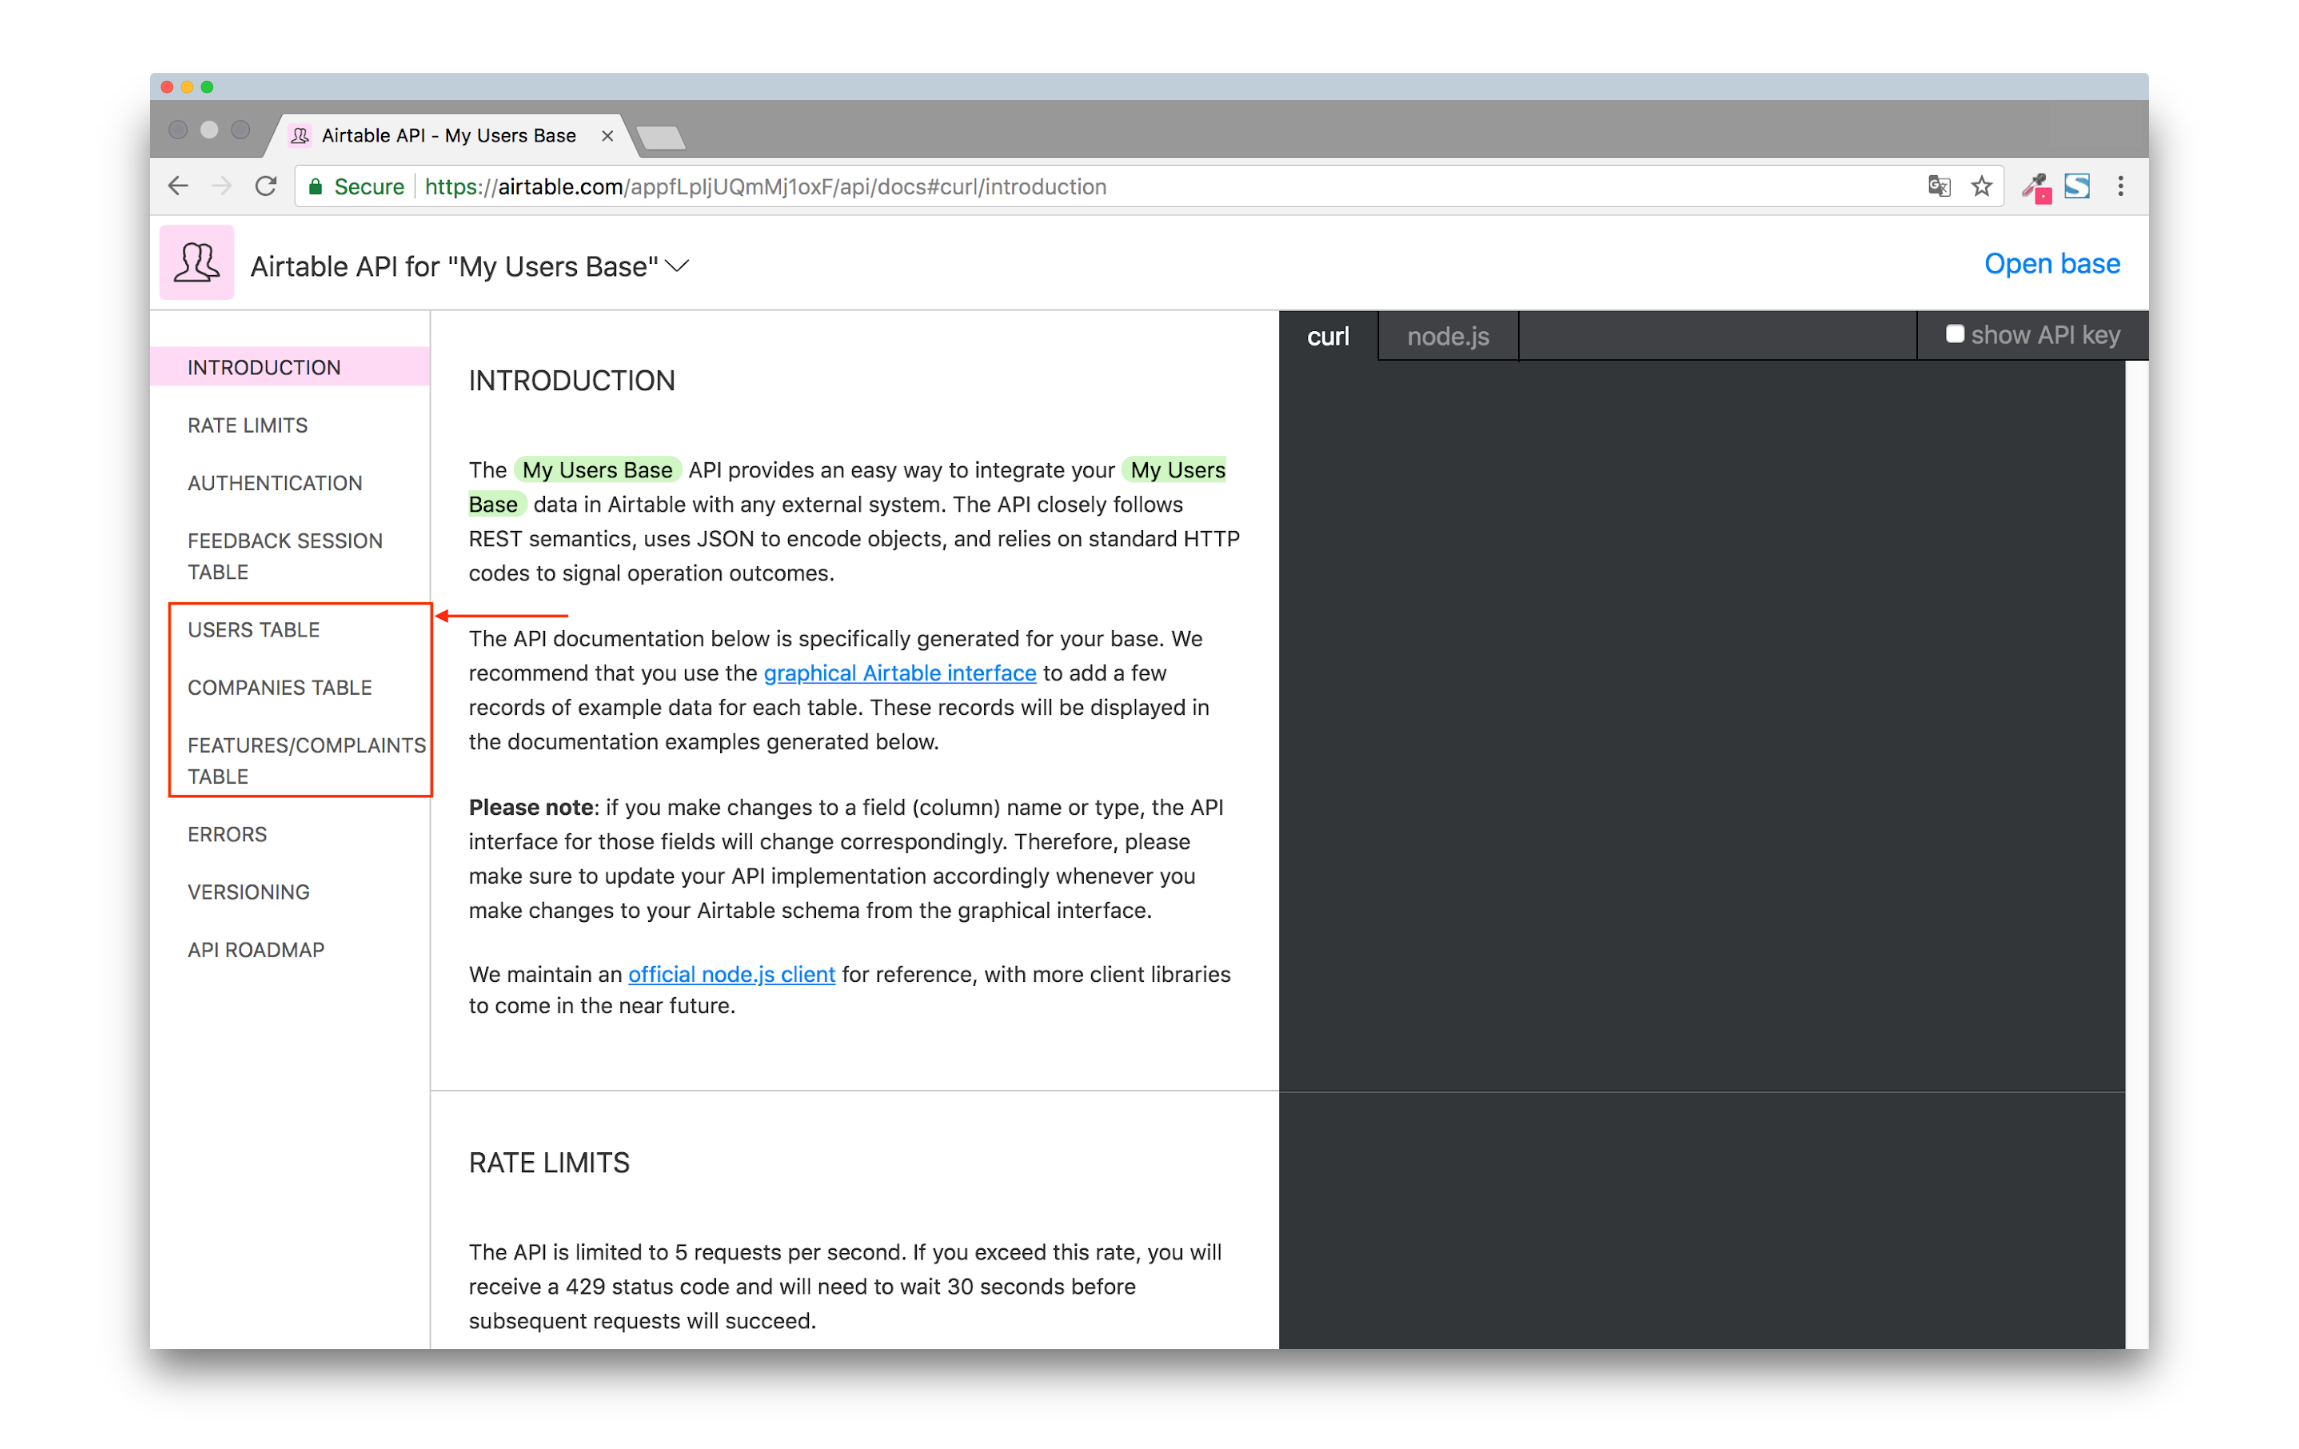The image size is (2299, 1449).
Task: Open Chrome three-dot menu
Action: click(x=2120, y=186)
